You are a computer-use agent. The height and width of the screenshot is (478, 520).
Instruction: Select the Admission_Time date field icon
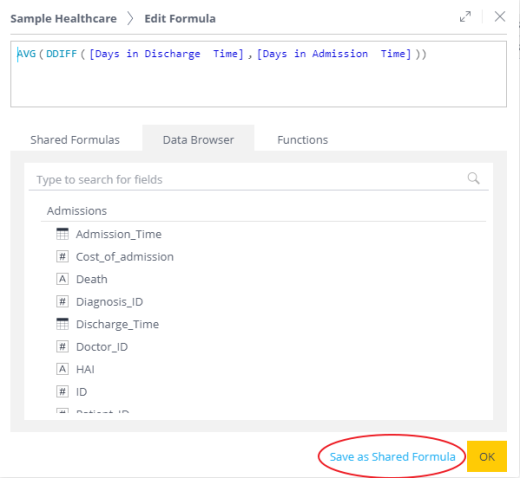pos(62,234)
